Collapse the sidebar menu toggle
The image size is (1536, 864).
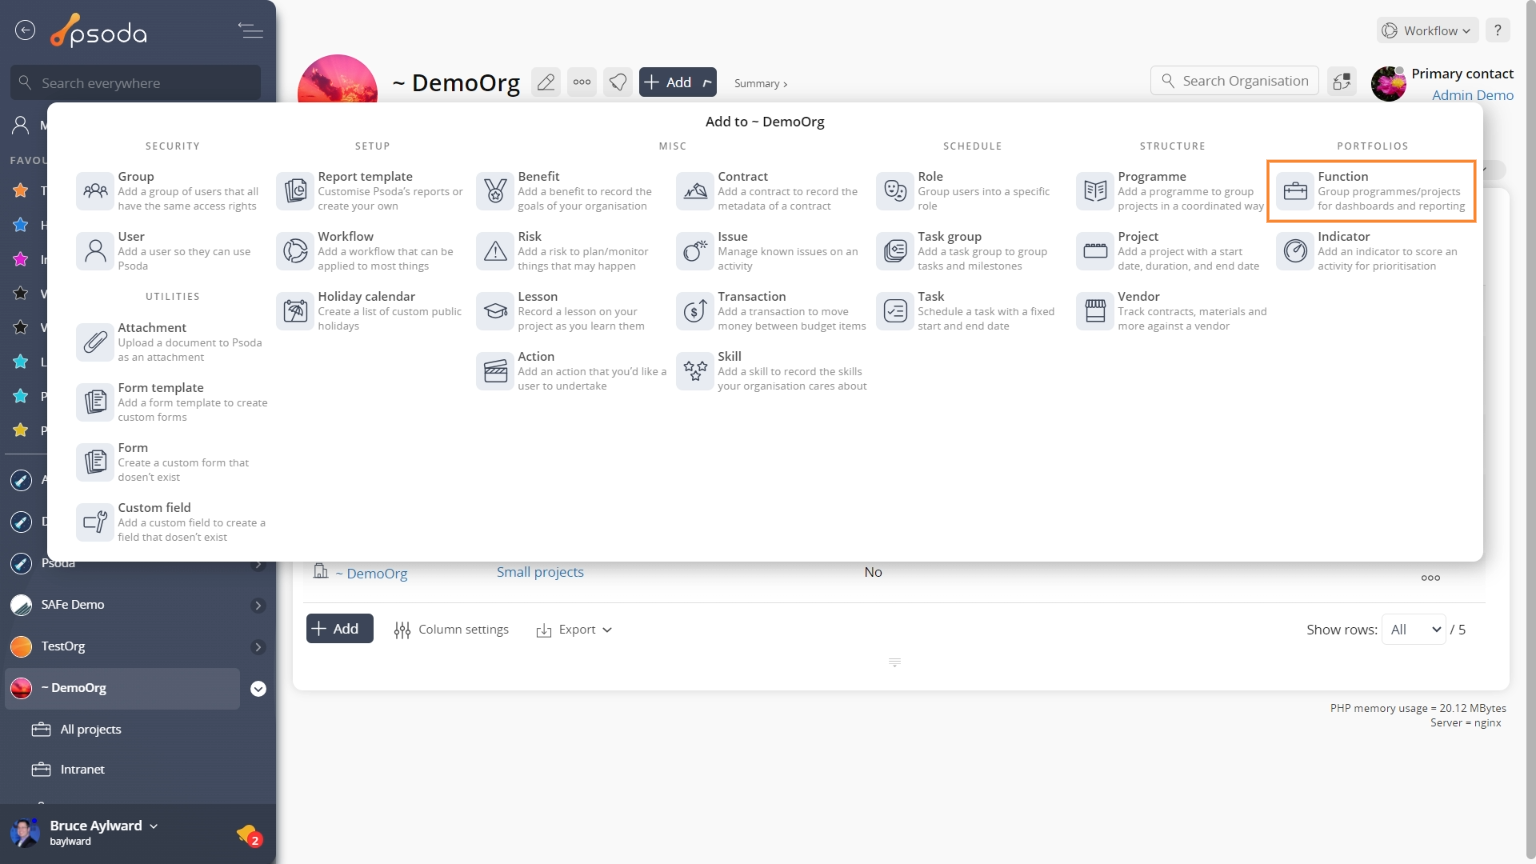coord(251,31)
